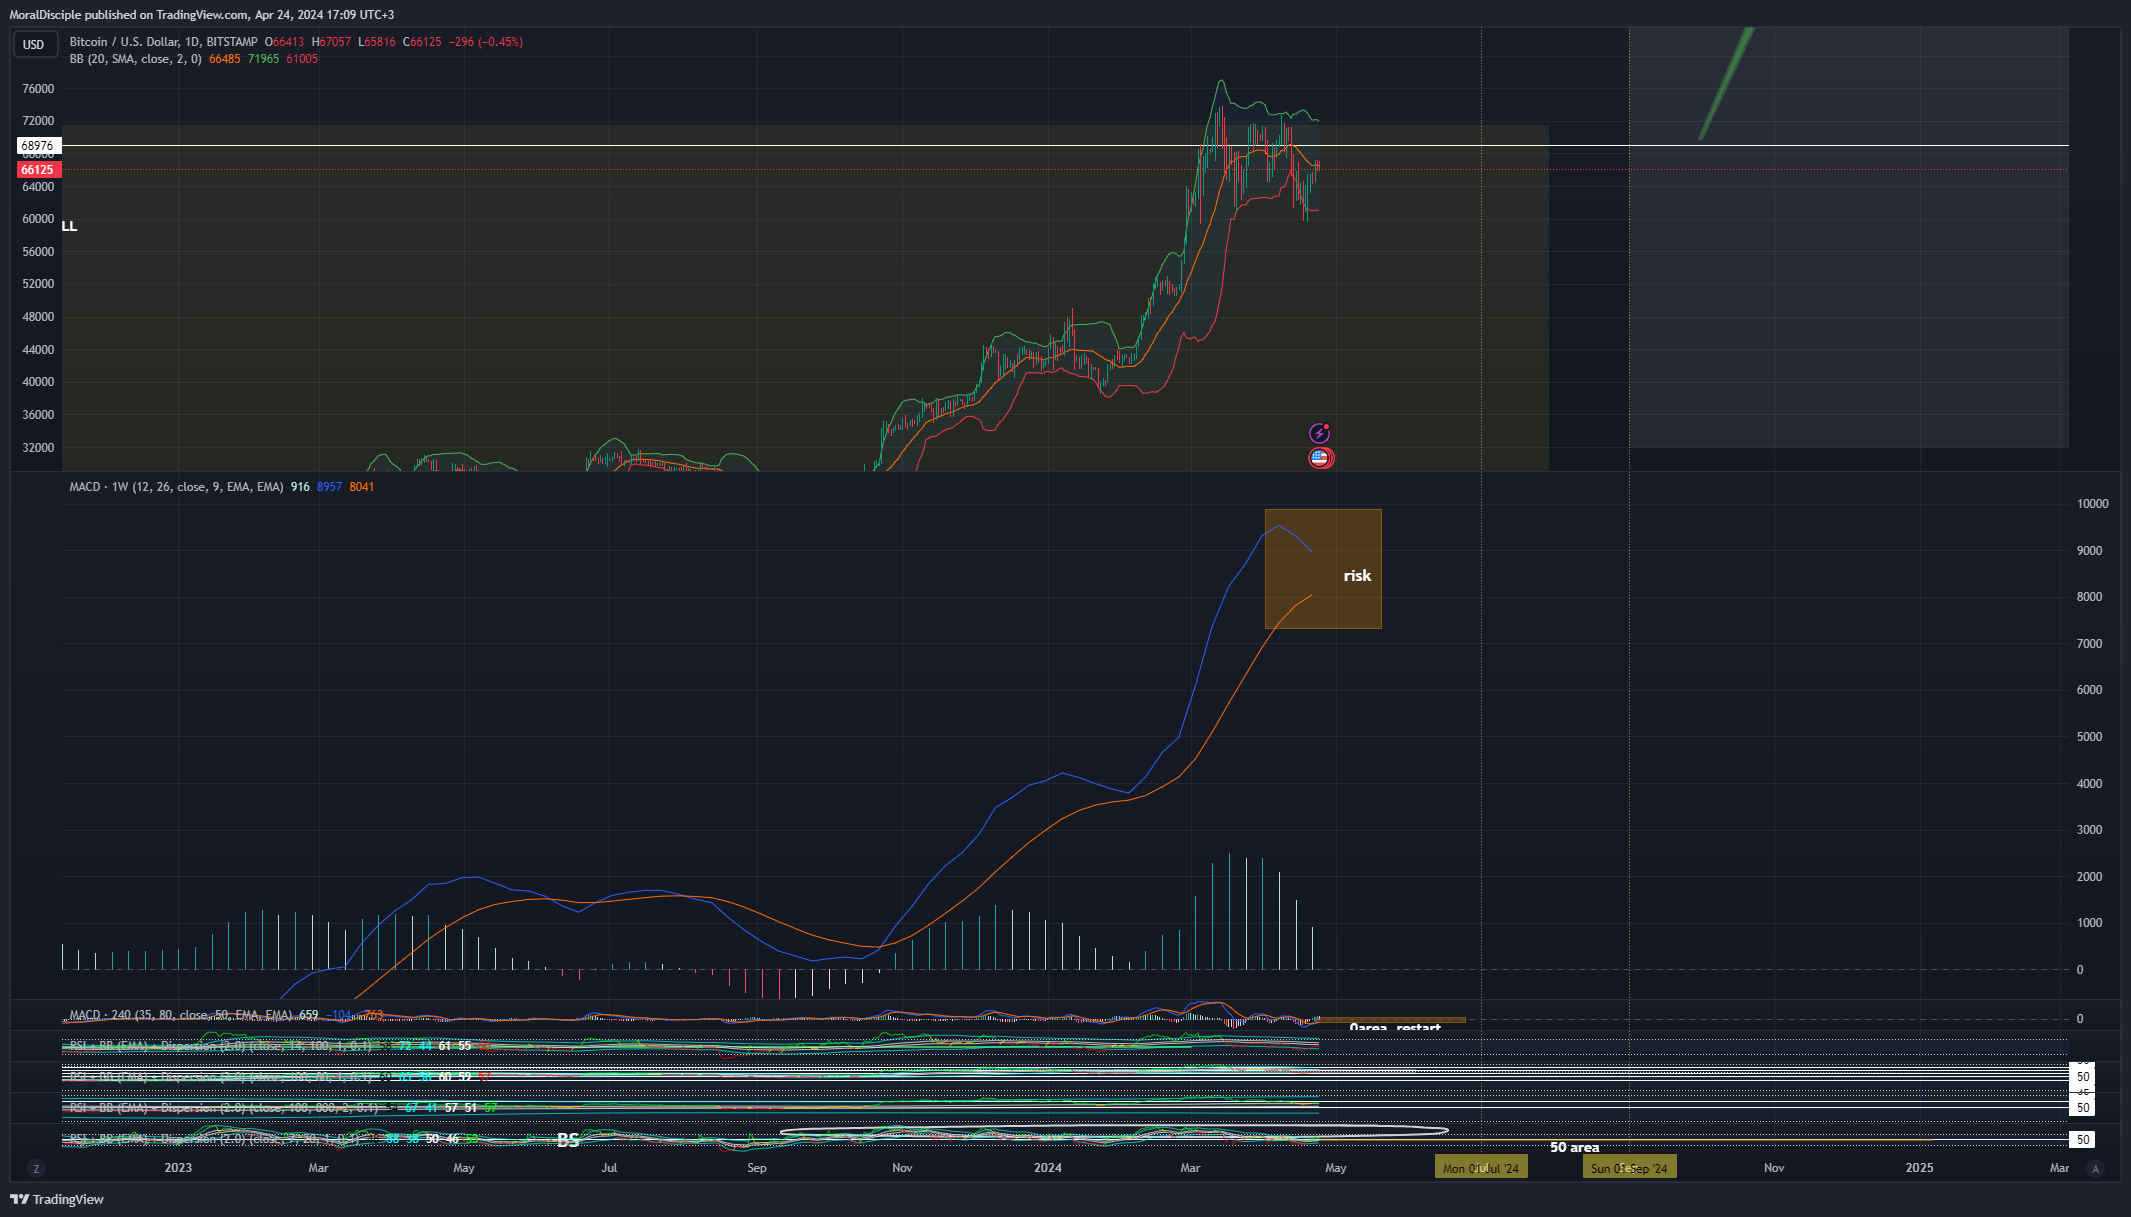Click the 'Sun 01 Sep '24' date marker
Viewport: 2131px width, 1217px height.
click(1630, 1168)
